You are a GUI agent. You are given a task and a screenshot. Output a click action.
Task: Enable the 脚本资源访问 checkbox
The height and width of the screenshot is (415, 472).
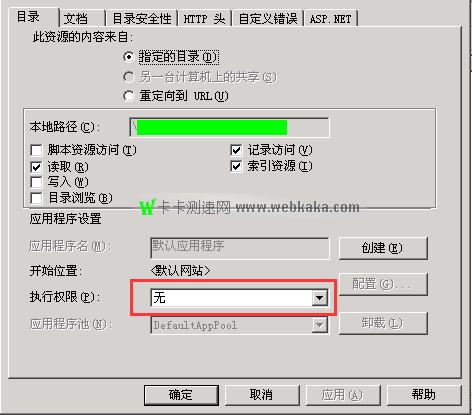(x=36, y=150)
